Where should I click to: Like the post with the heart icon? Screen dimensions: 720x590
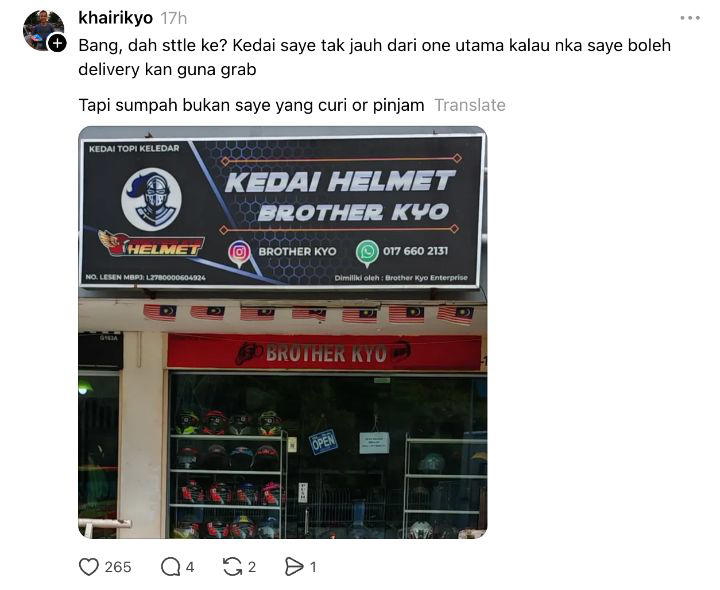tap(89, 567)
